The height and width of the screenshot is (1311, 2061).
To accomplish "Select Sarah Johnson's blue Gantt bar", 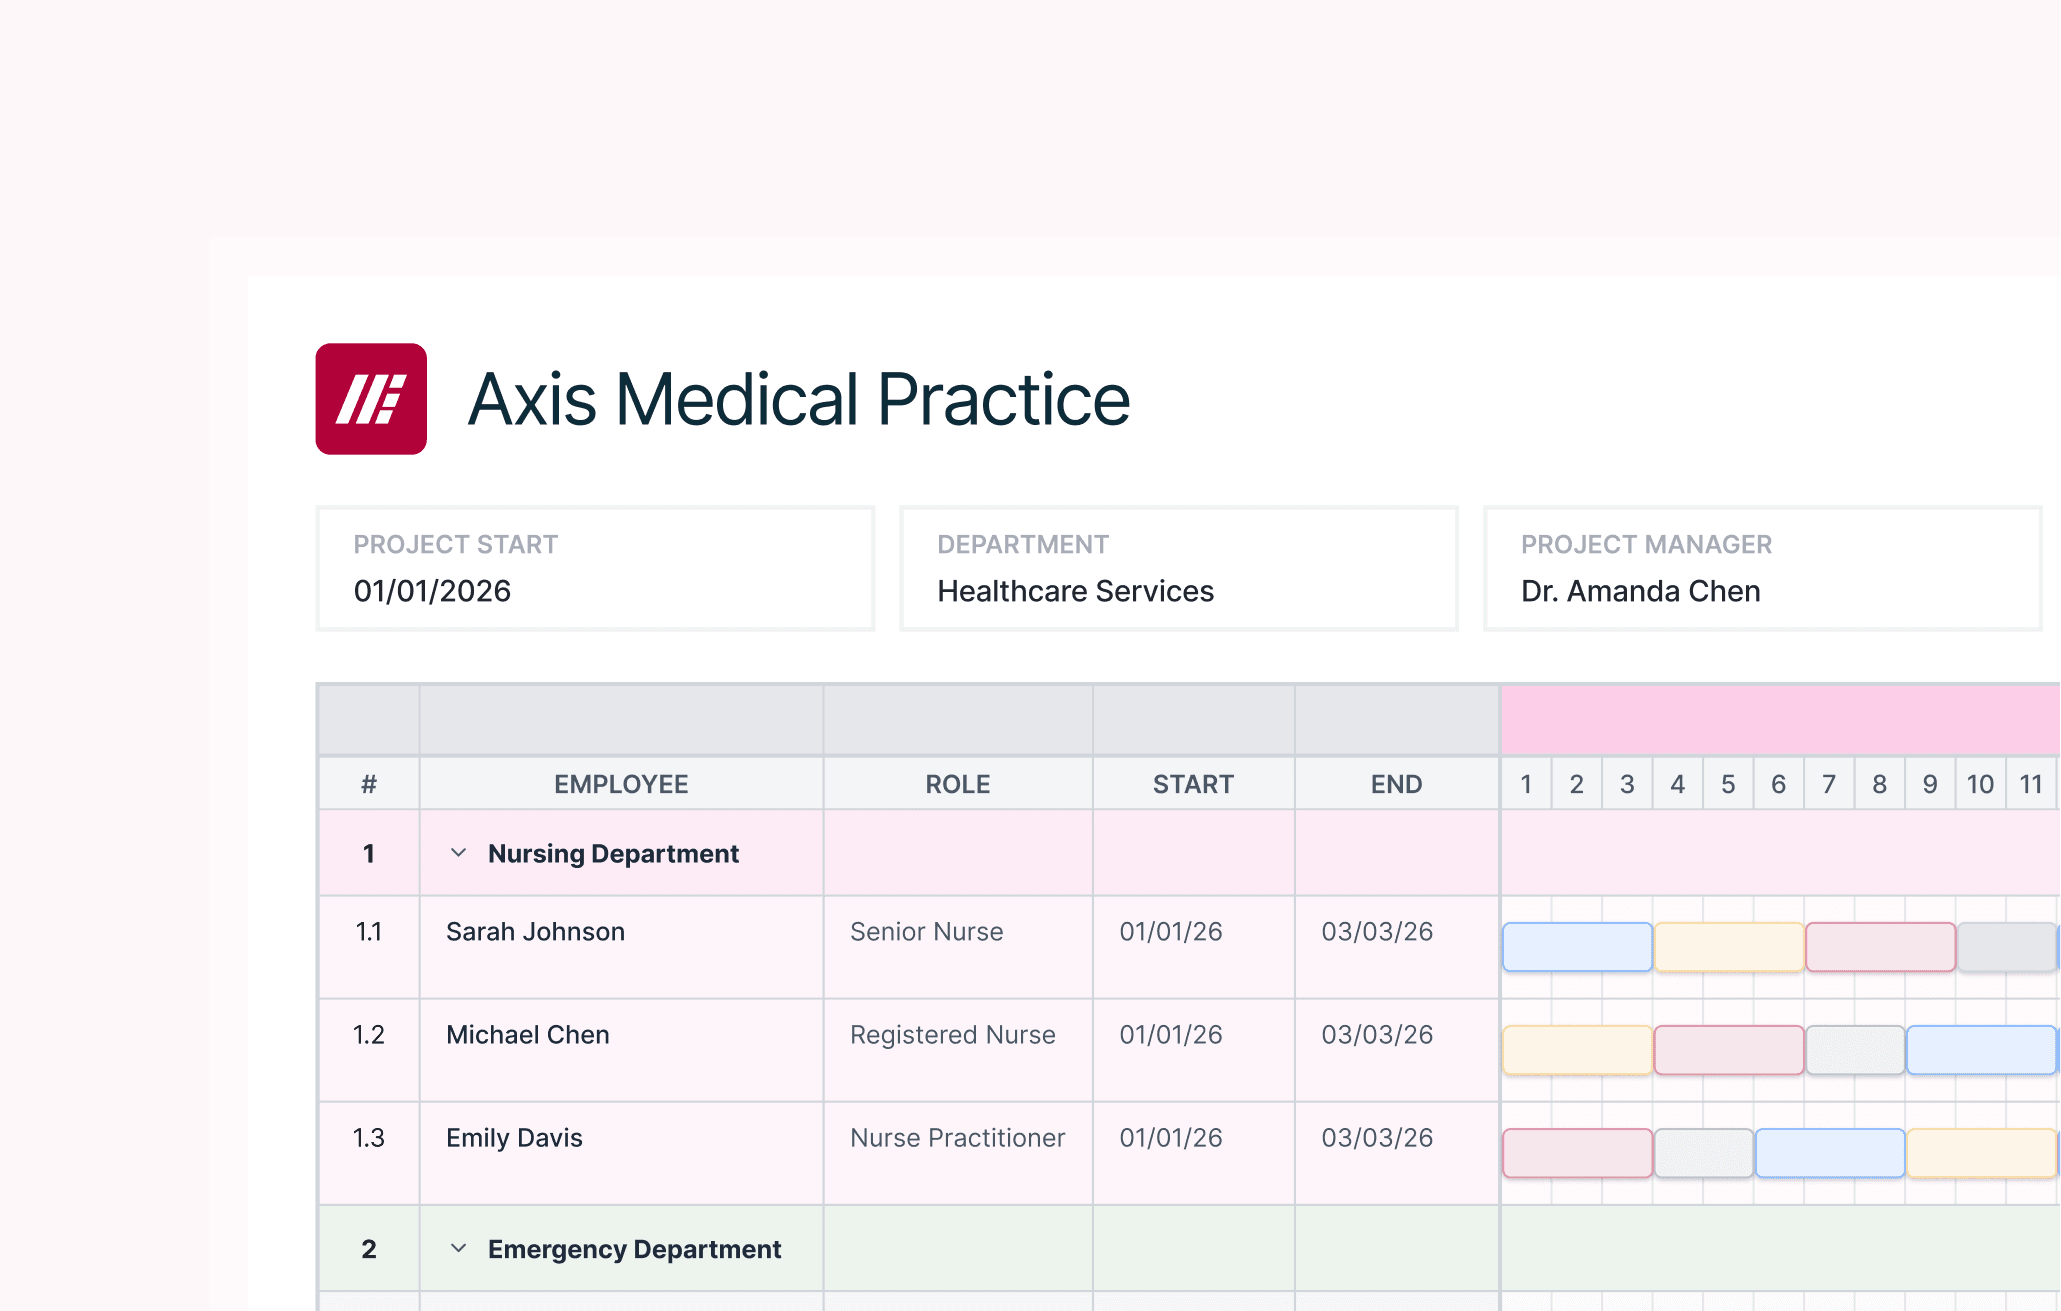I will [1576, 946].
